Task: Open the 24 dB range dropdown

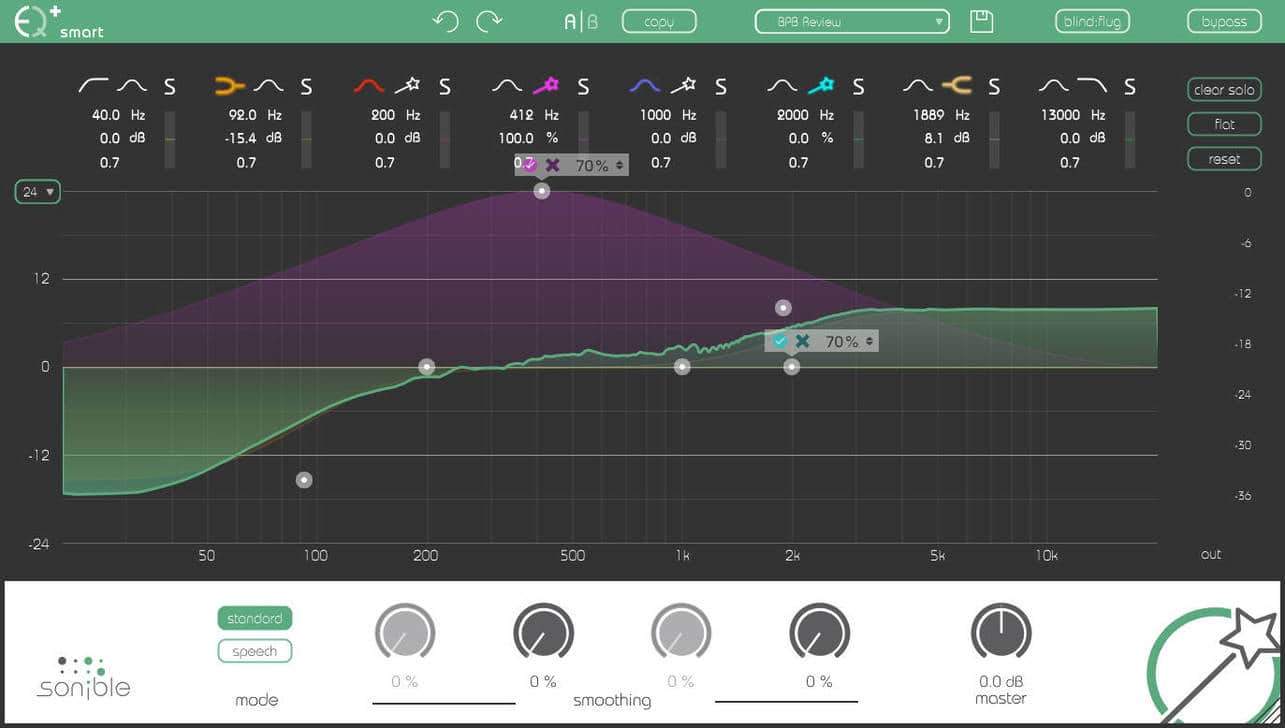Action: tap(38, 192)
